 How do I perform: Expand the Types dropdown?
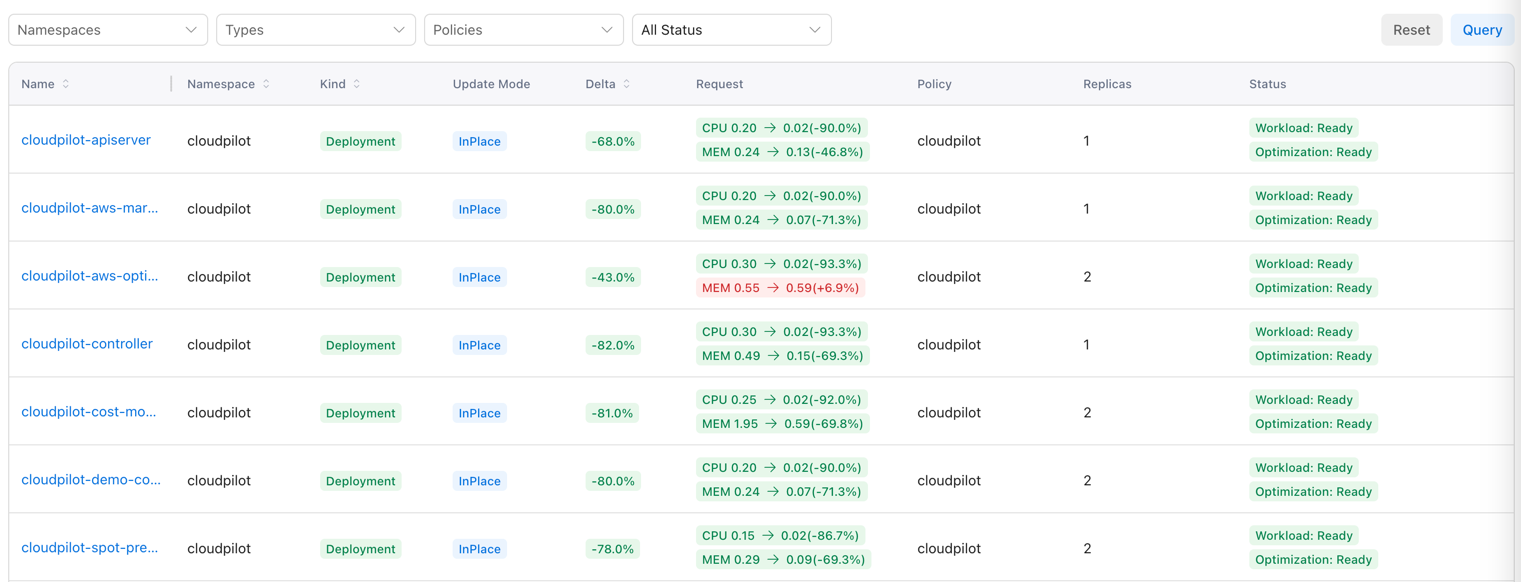point(316,29)
